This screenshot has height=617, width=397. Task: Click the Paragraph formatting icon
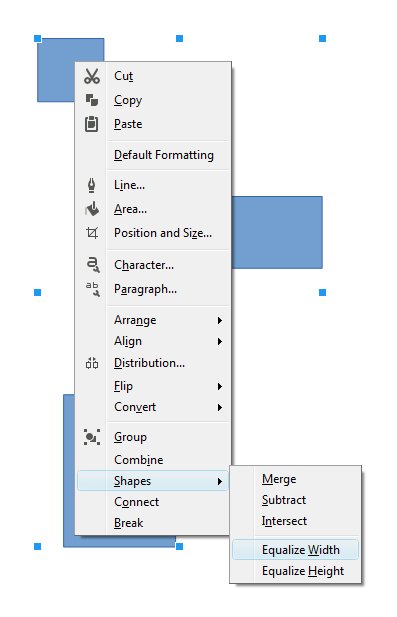(x=93, y=289)
